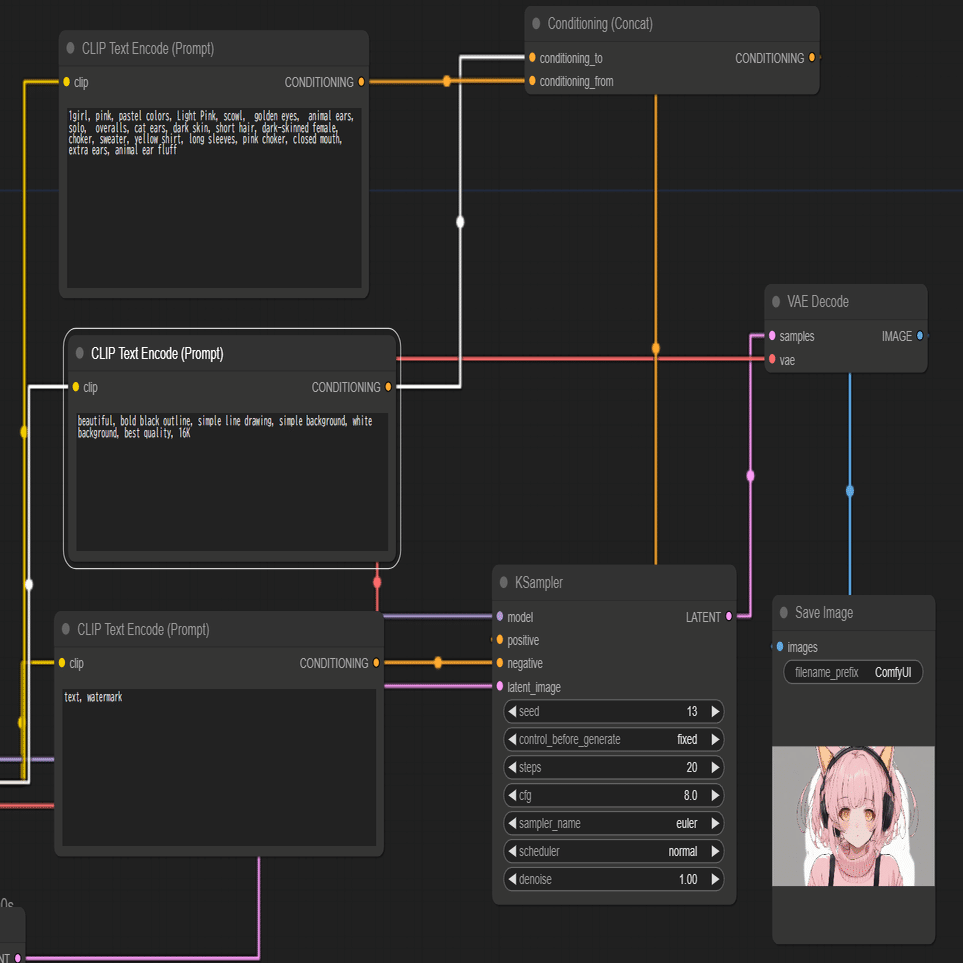The image size is (963, 963).
Task: Select next control_before_generate option arrow
Action: click(715, 739)
